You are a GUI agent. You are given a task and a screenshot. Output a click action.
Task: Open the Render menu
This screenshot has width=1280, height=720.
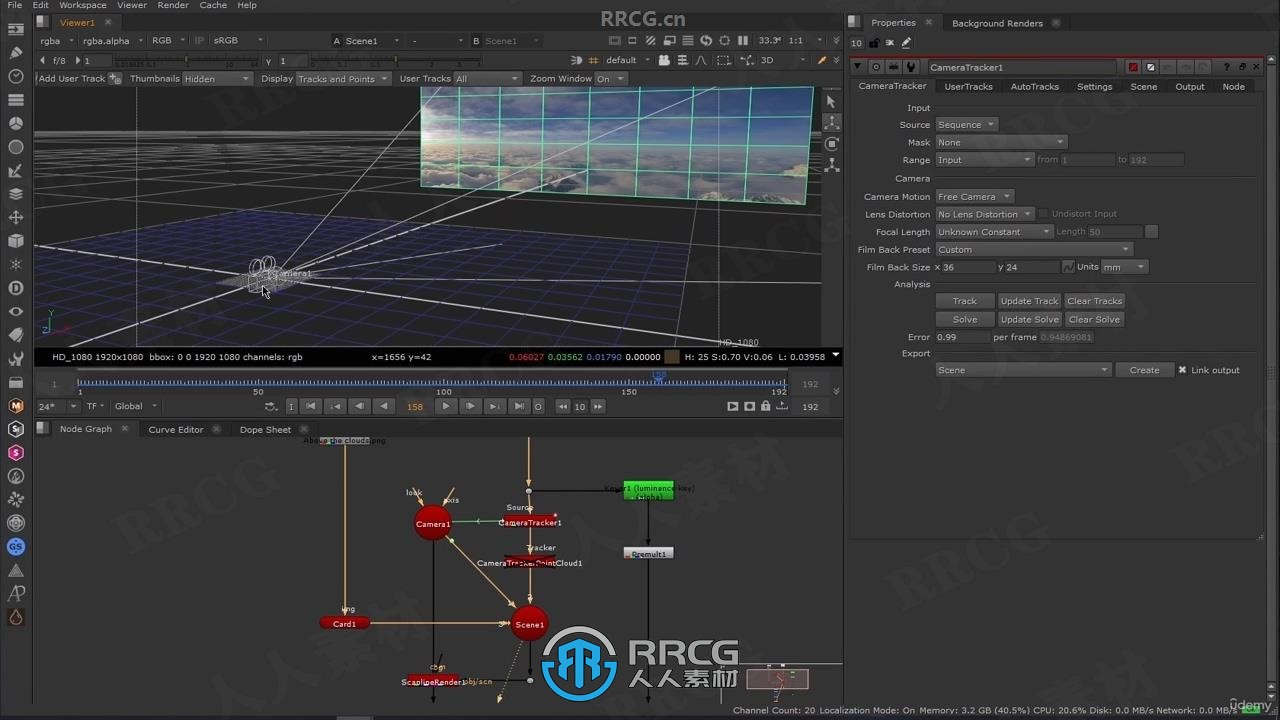tap(173, 5)
